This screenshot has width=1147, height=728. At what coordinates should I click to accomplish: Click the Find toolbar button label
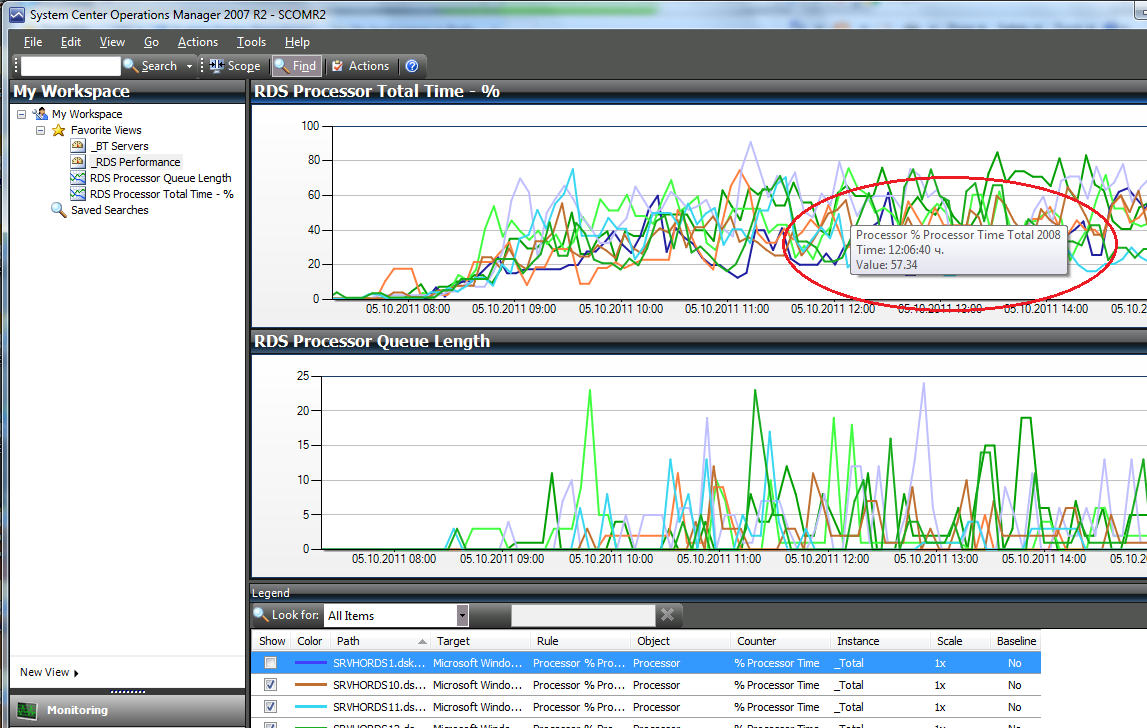[x=304, y=66]
